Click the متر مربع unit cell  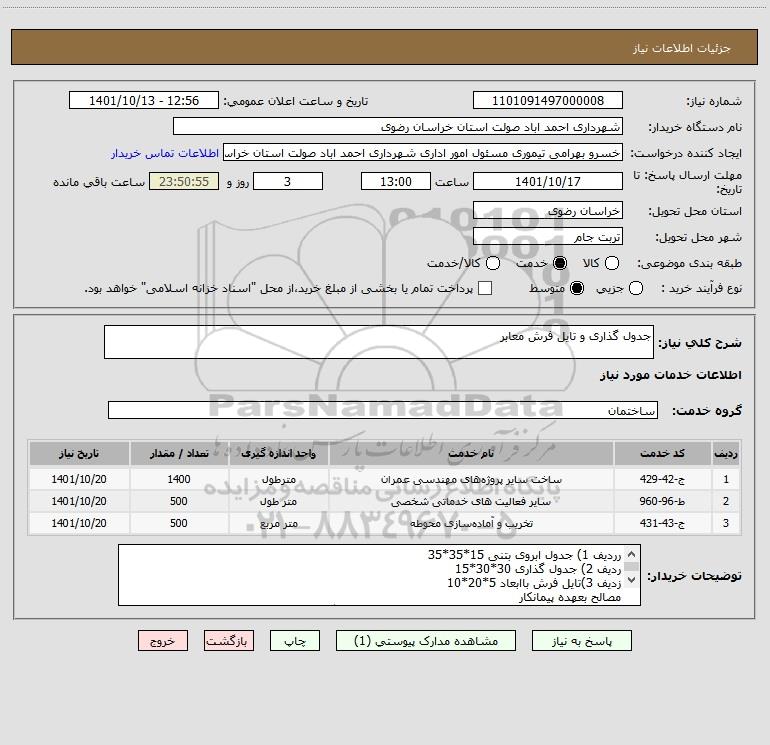[x=278, y=524]
